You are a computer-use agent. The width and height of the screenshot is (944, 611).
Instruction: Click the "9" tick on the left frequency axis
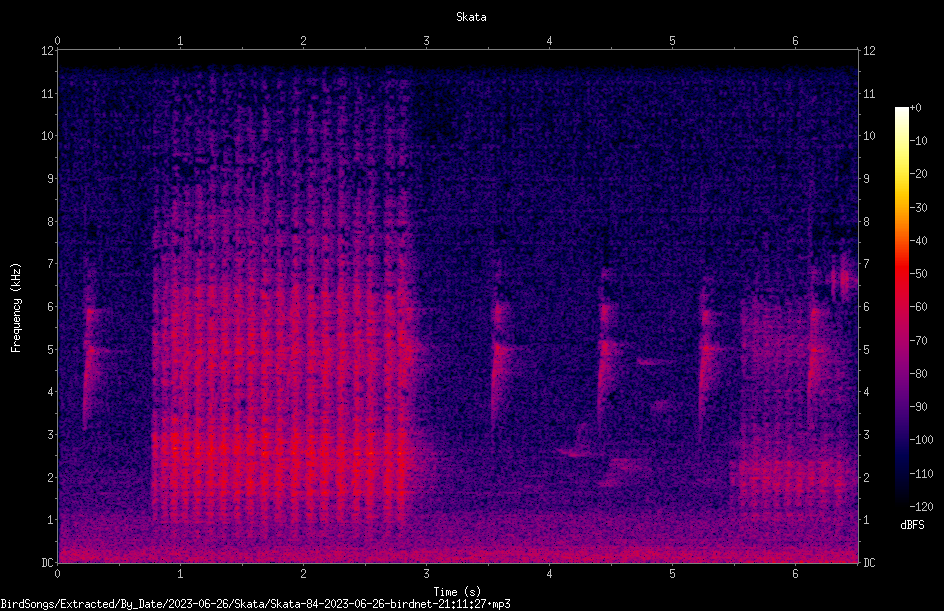pyautogui.click(x=51, y=179)
